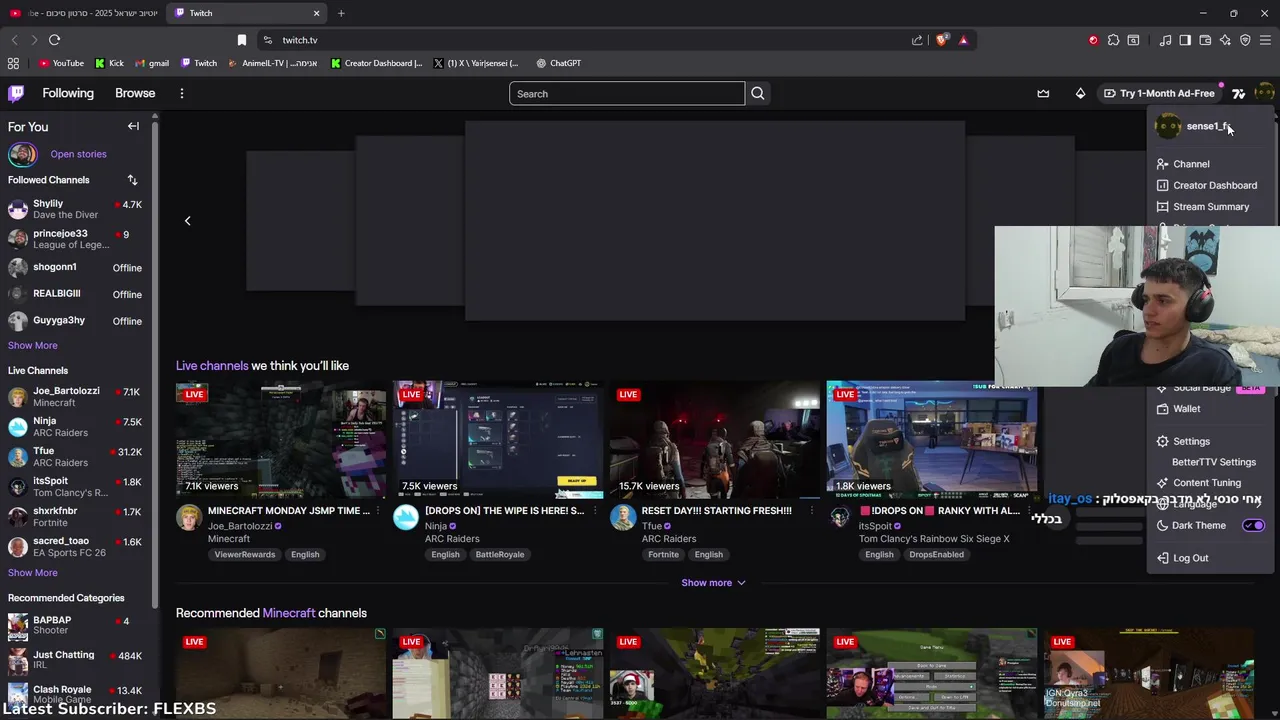
Task: Toggle the Dark Theme switch
Action: point(1254,525)
